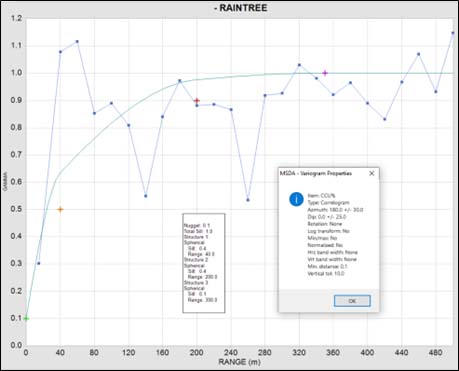This screenshot has width=459, height=371.
Task: Click the first data point near gamma 0.3
Action: click(x=39, y=263)
